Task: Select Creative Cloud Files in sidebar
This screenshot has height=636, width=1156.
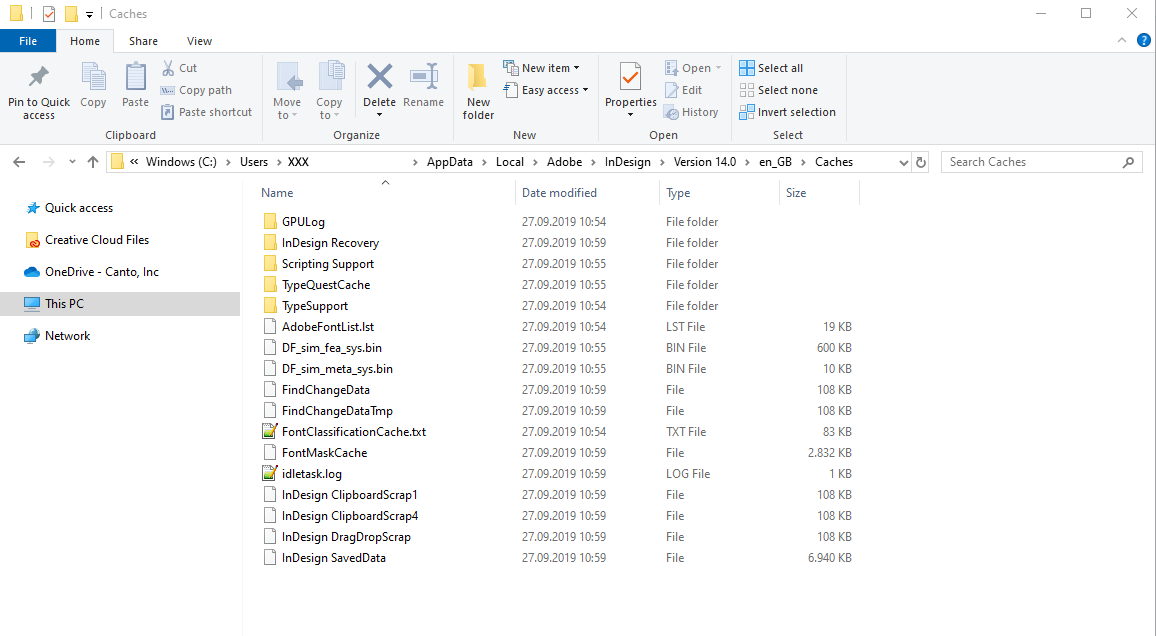Action: 87,240
